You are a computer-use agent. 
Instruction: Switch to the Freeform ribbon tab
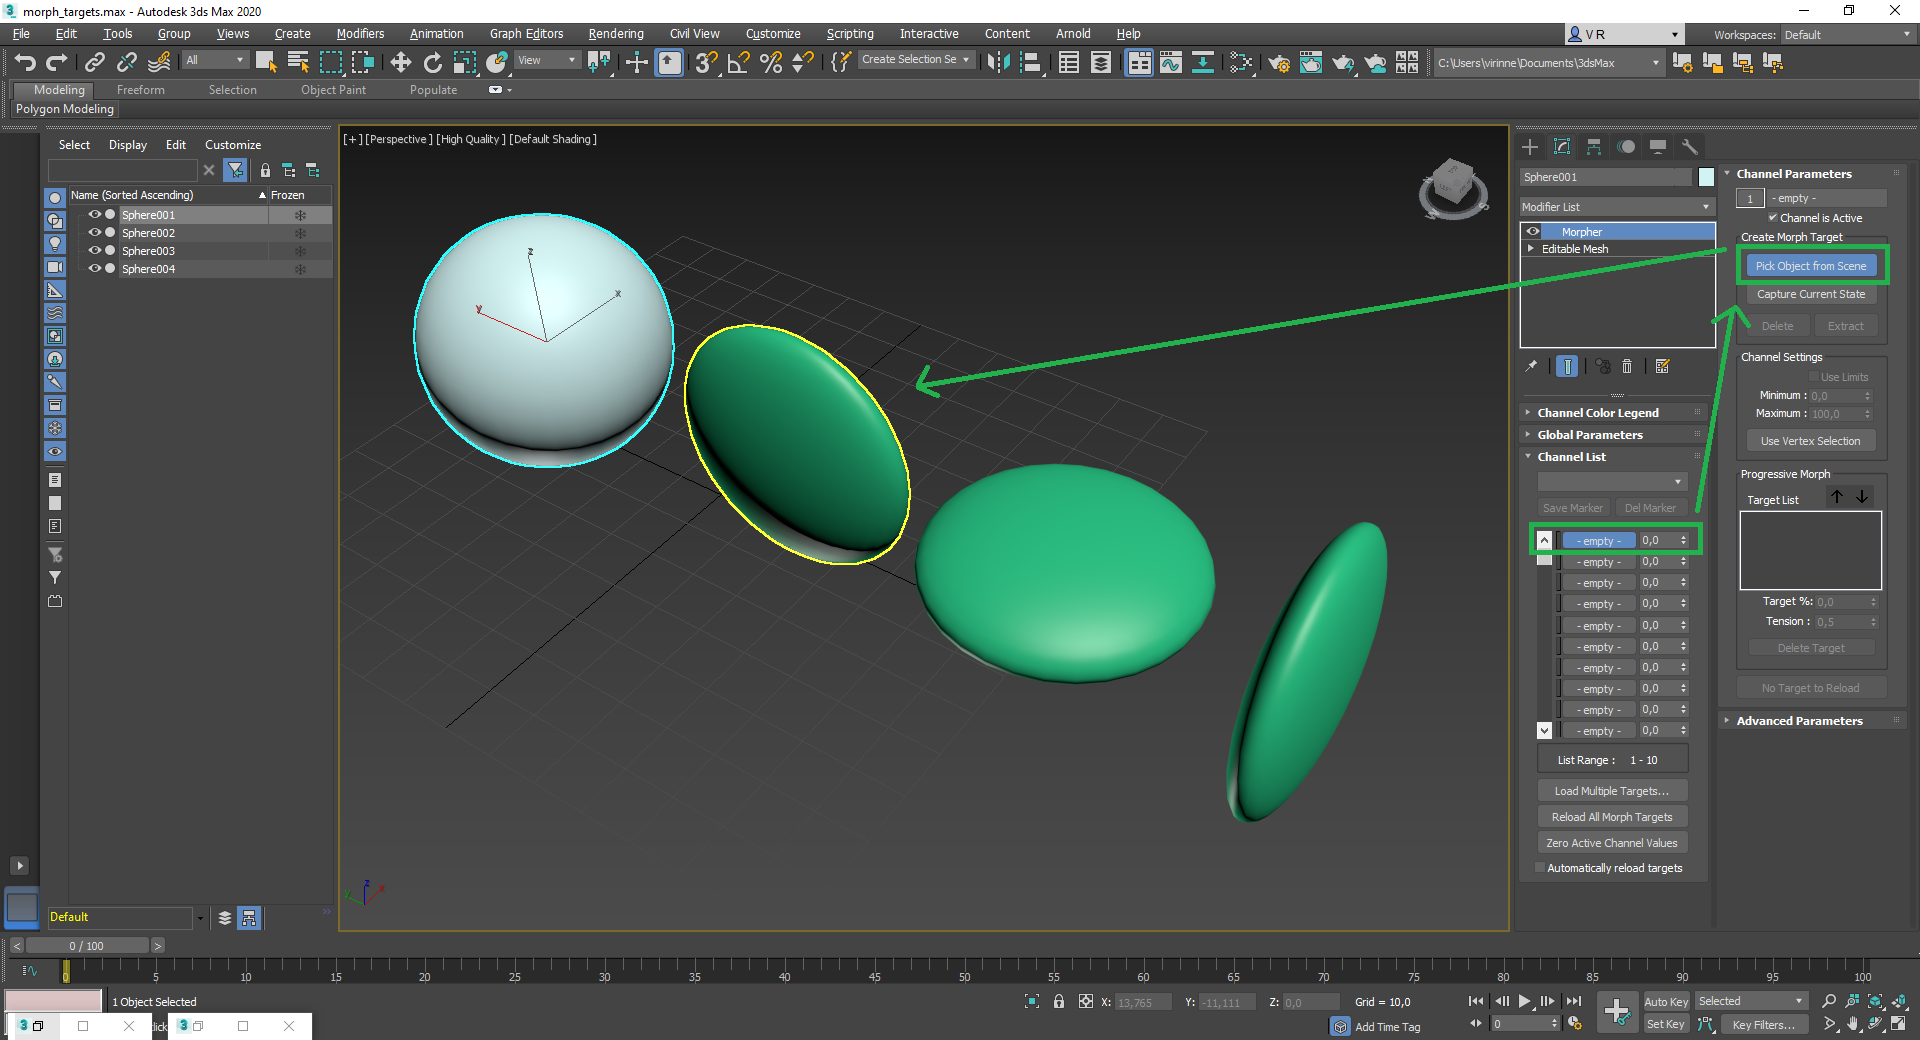coord(140,89)
